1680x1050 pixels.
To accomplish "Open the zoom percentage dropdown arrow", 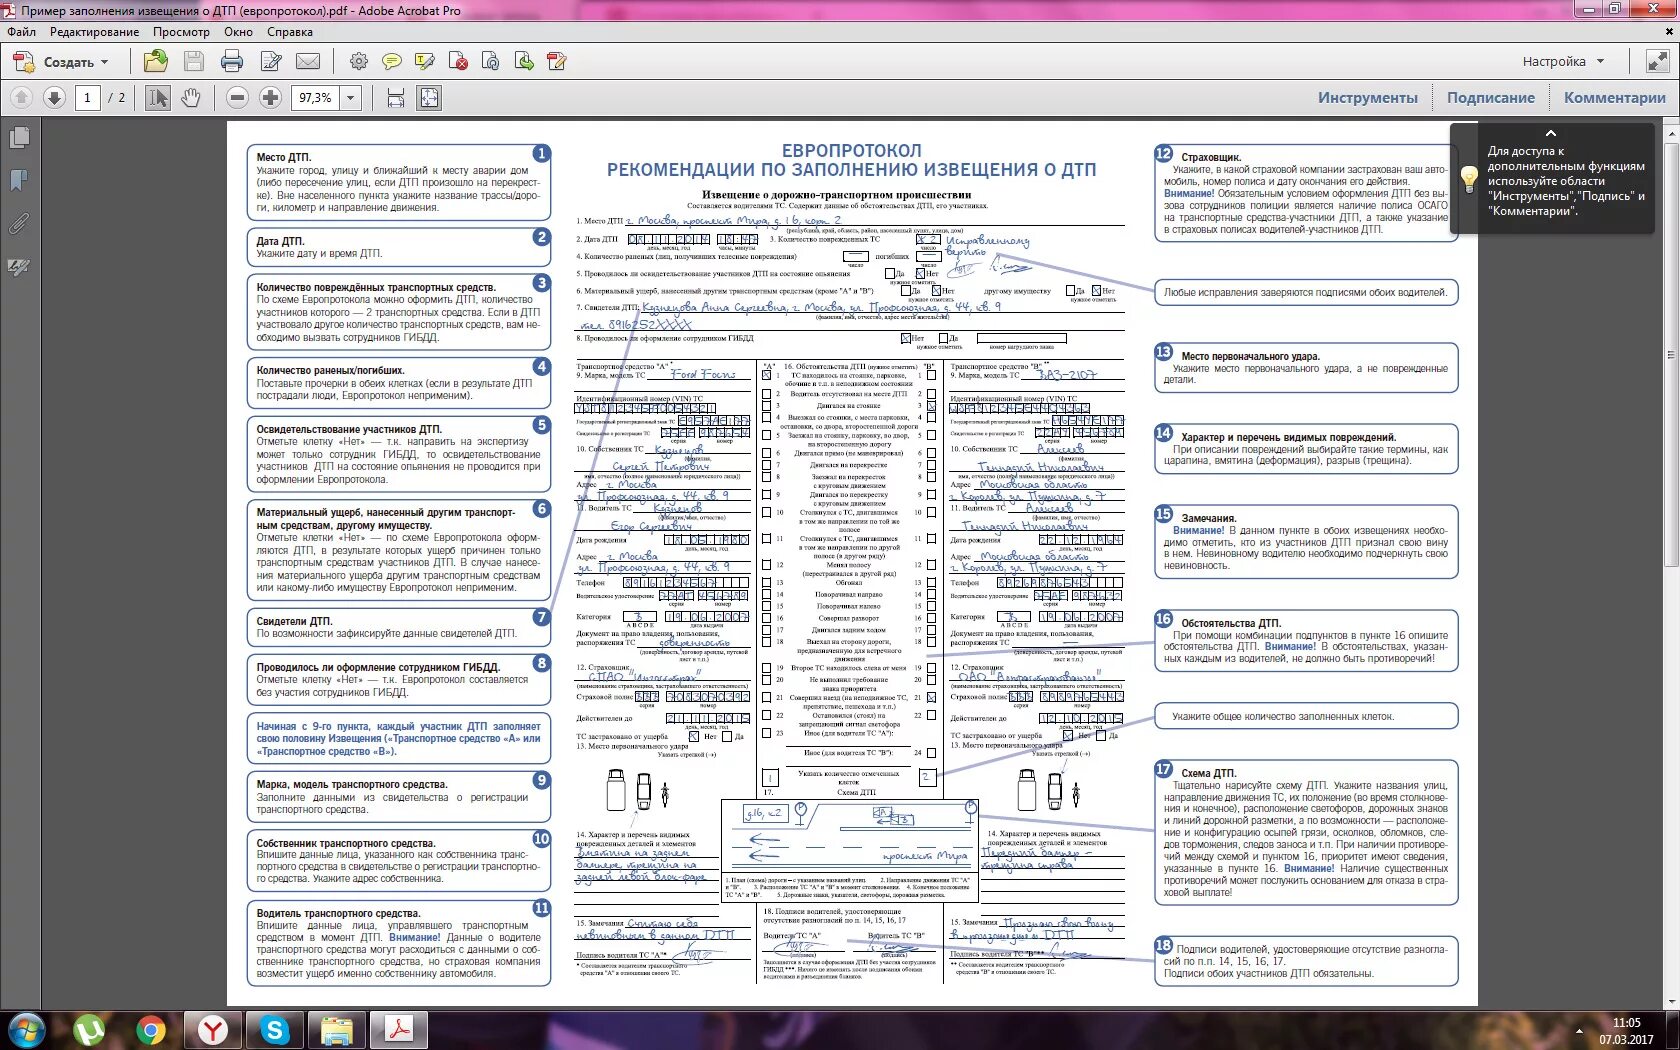I will (x=351, y=98).
